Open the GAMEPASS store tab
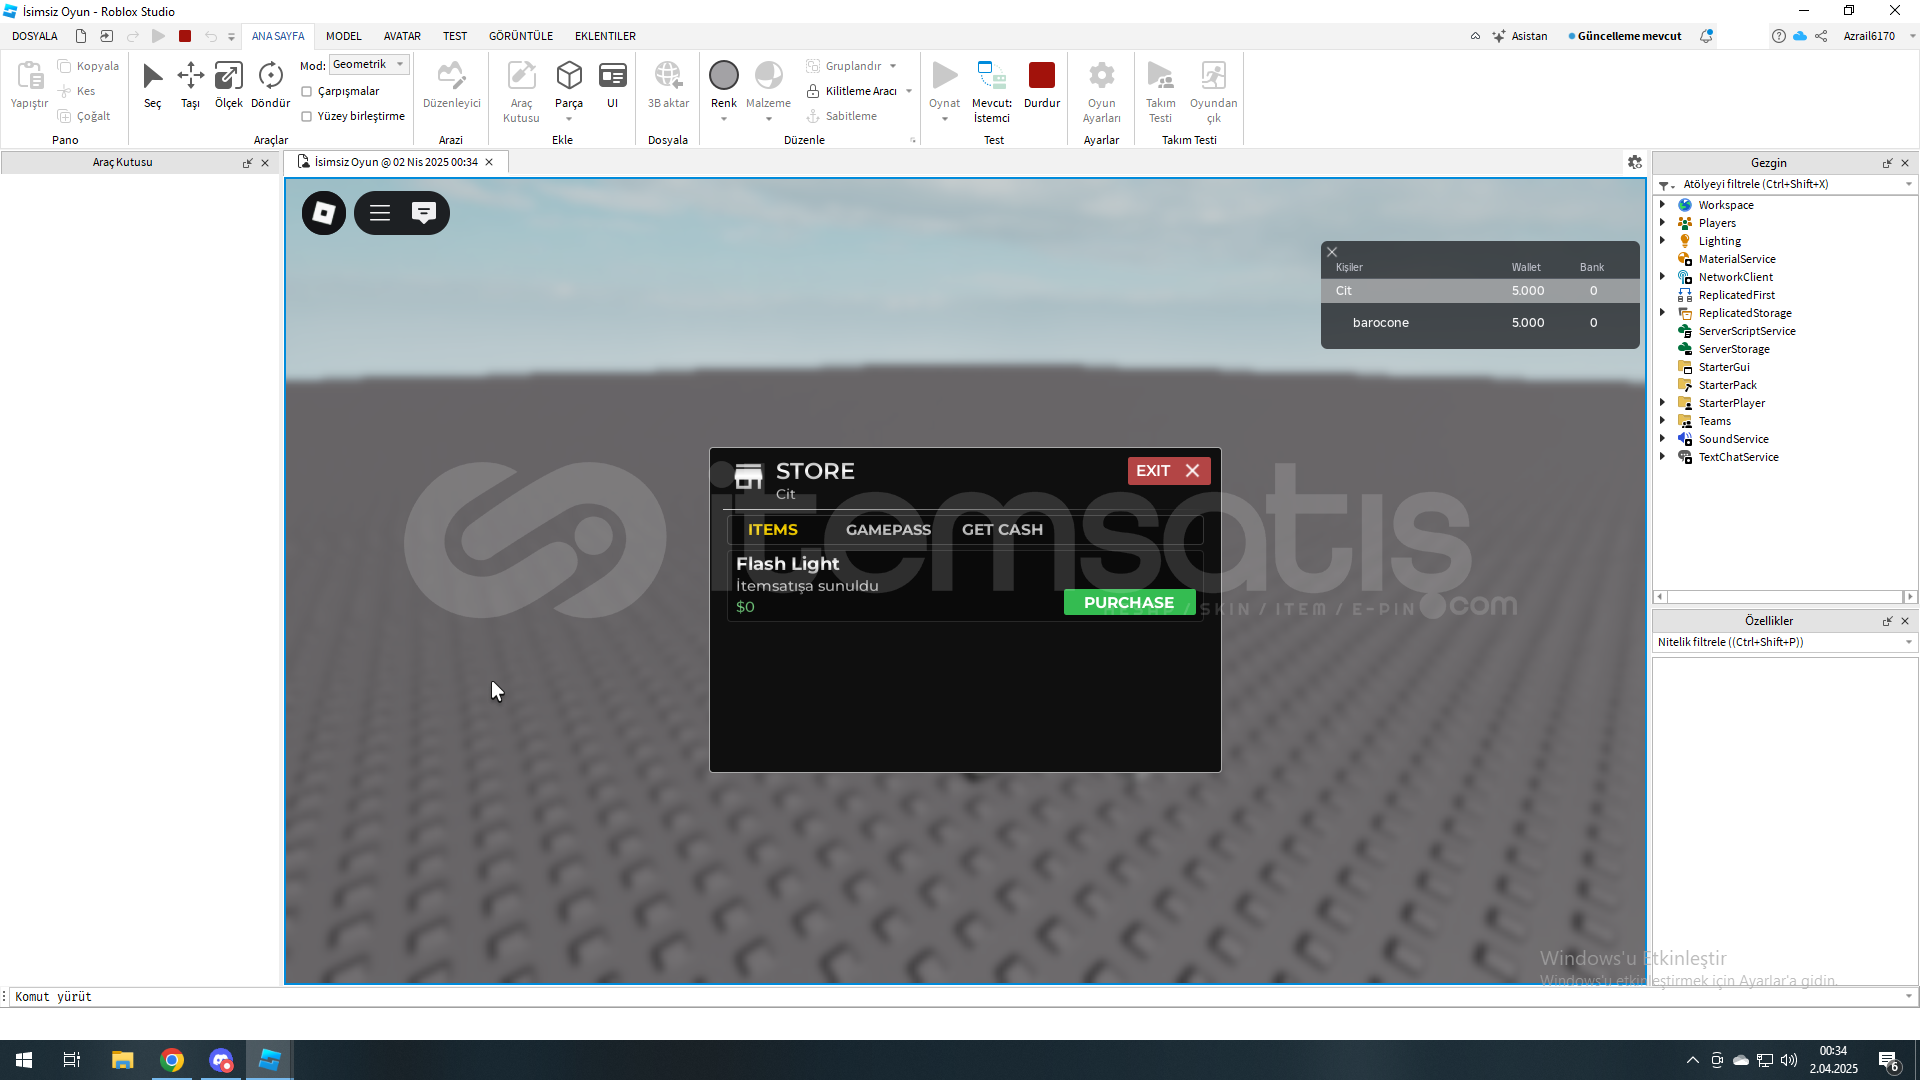Viewport: 1920px width, 1080px height. [x=888, y=530]
